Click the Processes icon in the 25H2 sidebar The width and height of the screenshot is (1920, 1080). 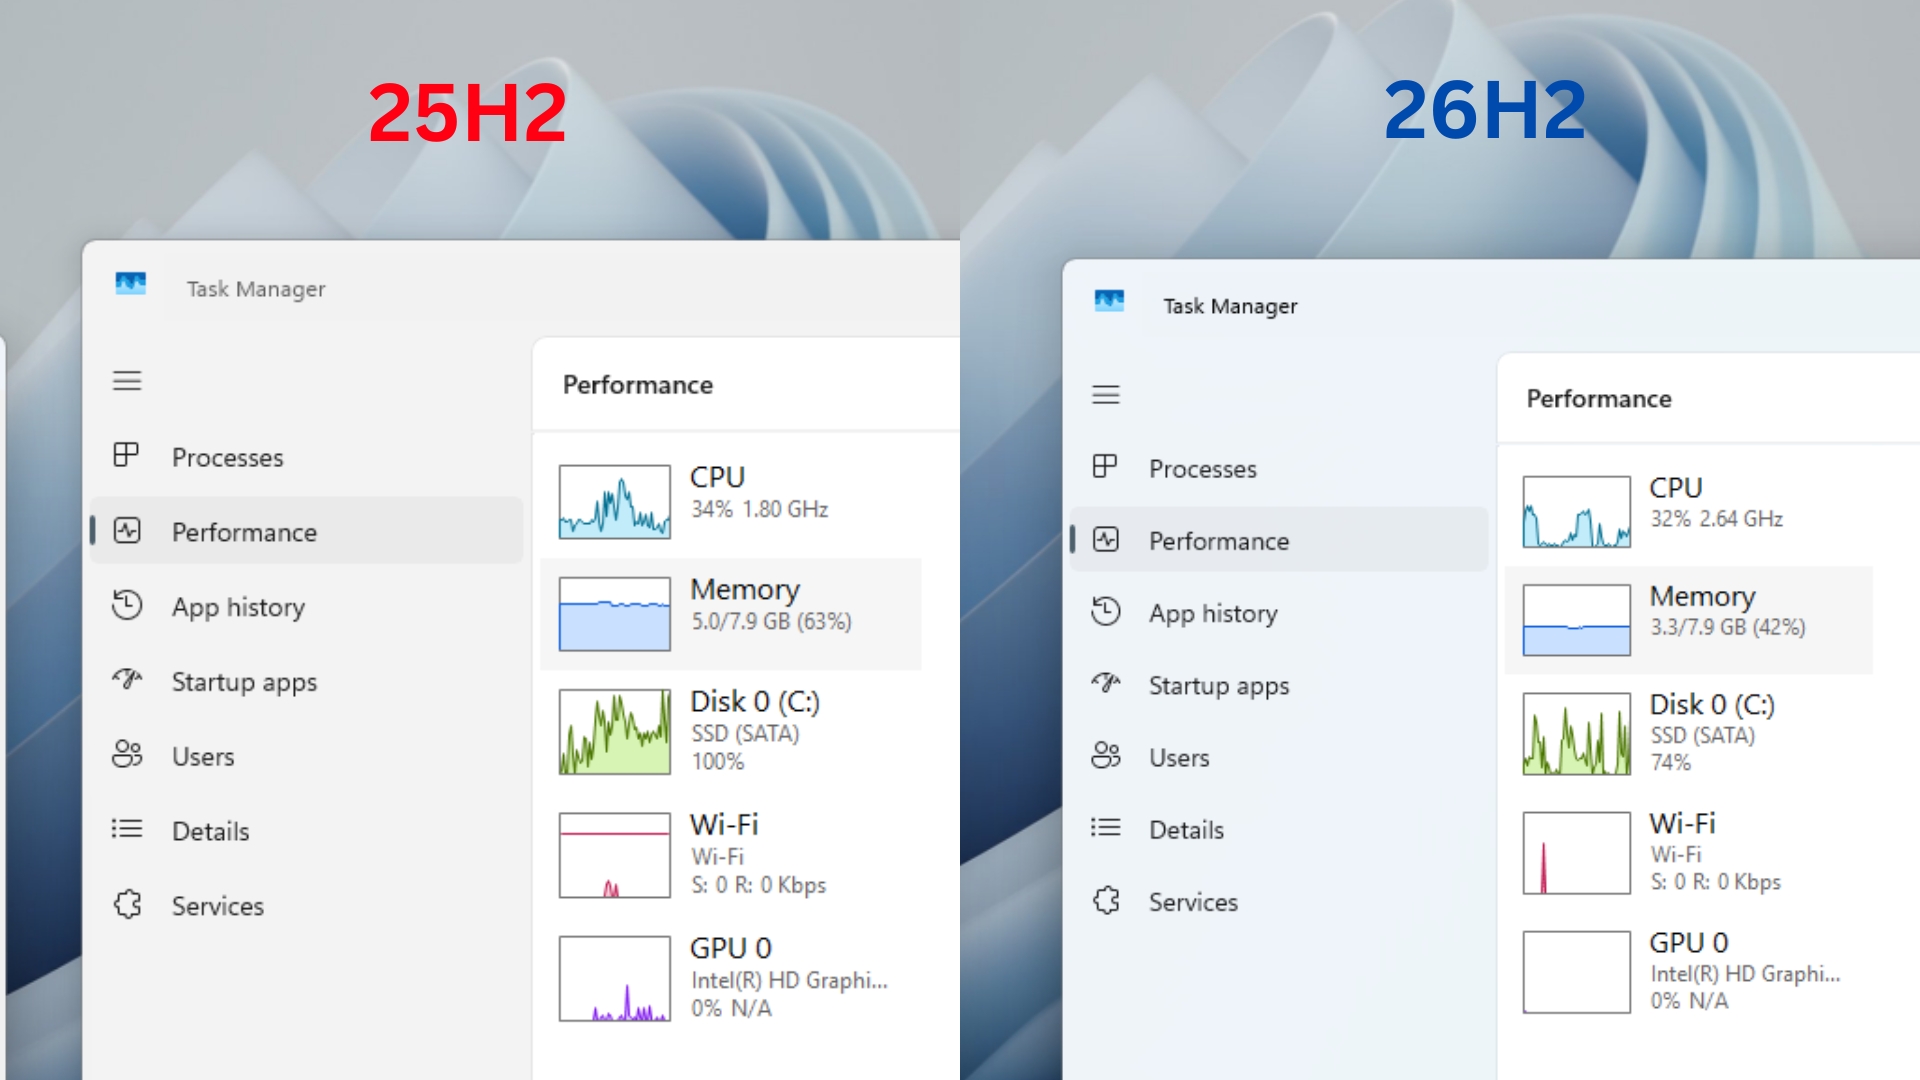click(126, 456)
